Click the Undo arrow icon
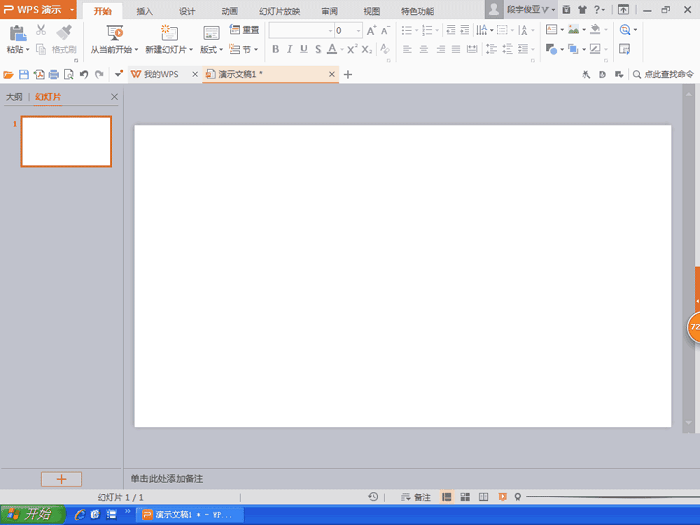Image resolution: width=700 pixels, height=525 pixels. click(84, 74)
